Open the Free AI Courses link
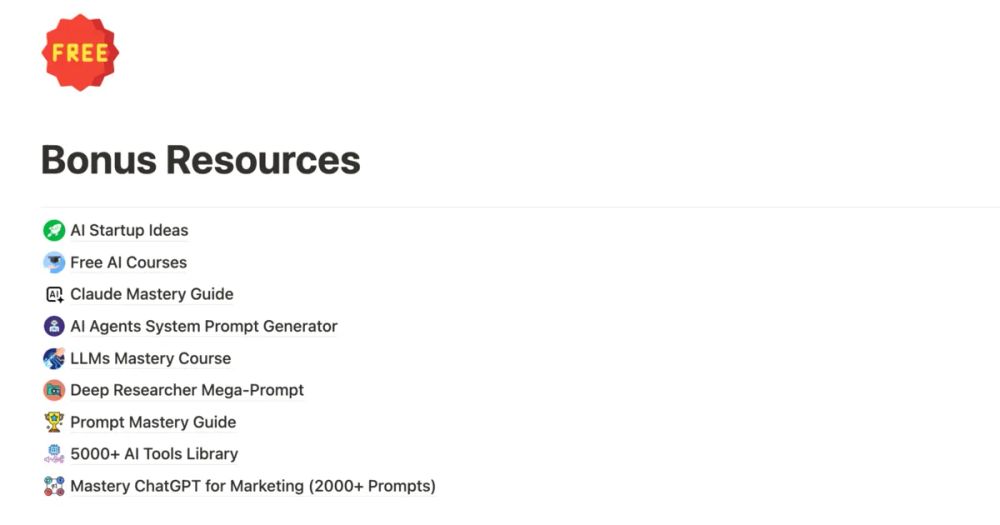1000x525 pixels. (x=129, y=262)
